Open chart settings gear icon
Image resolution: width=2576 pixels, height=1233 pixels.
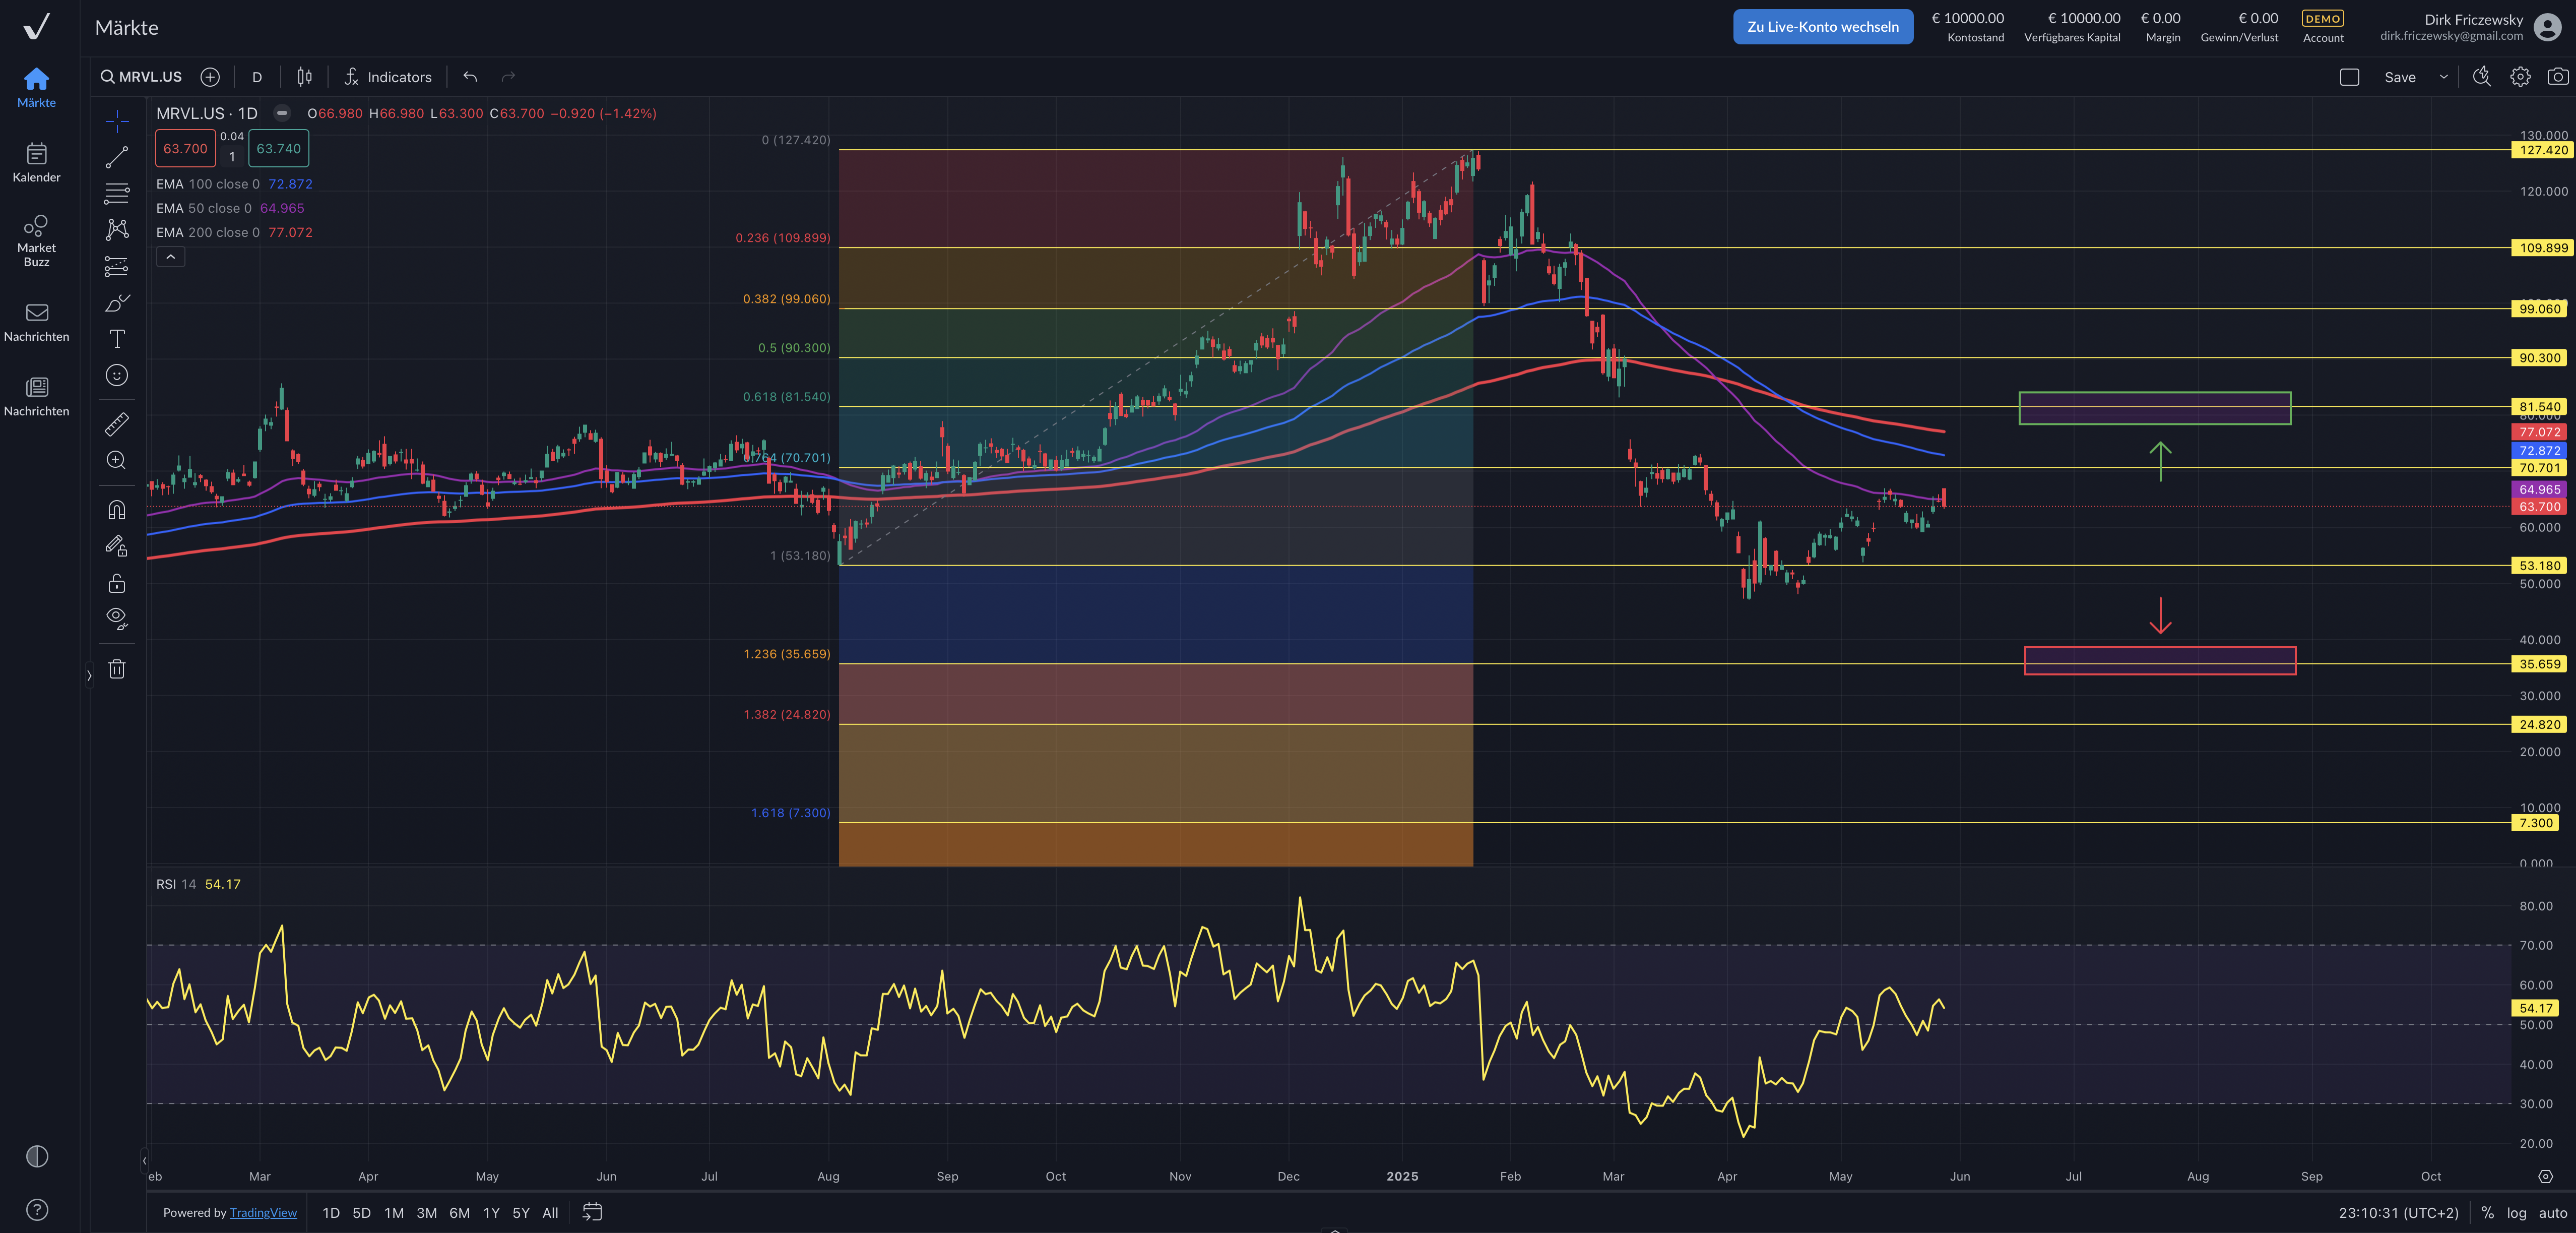[x=2519, y=77]
